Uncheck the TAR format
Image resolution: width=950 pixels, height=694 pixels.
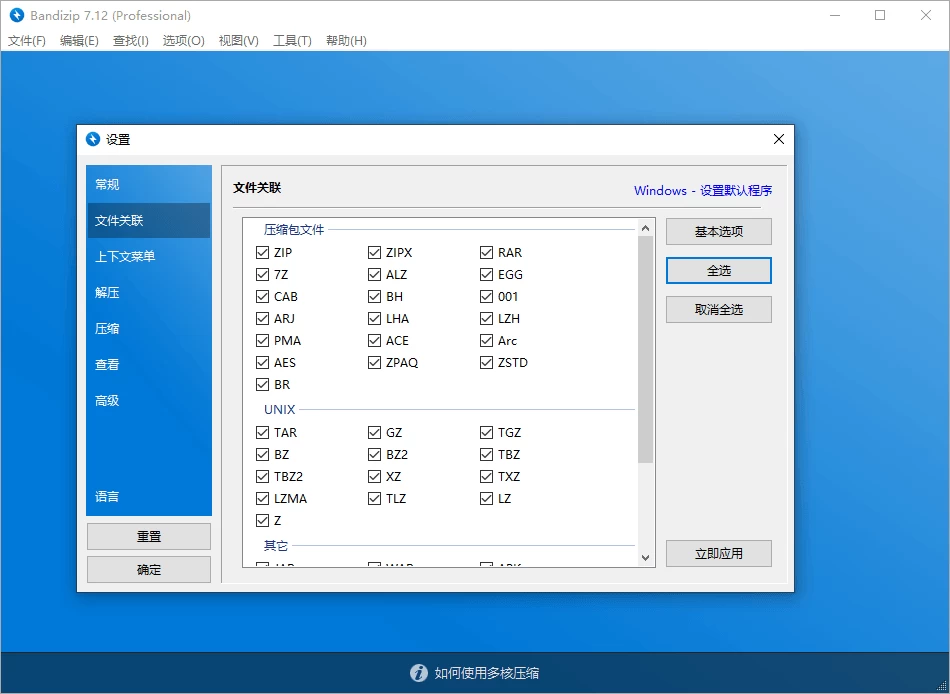coord(261,432)
